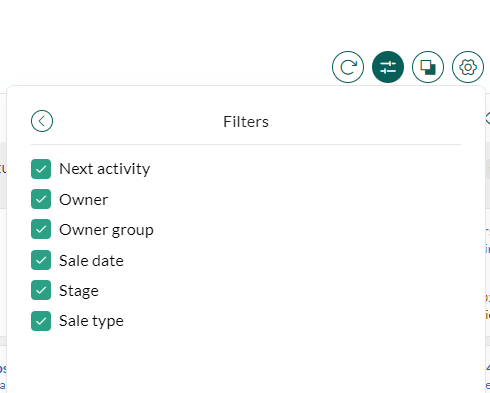Open the gear settings icon
Image resolution: width=490 pixels, height=393 pixels.
(468, 67)
